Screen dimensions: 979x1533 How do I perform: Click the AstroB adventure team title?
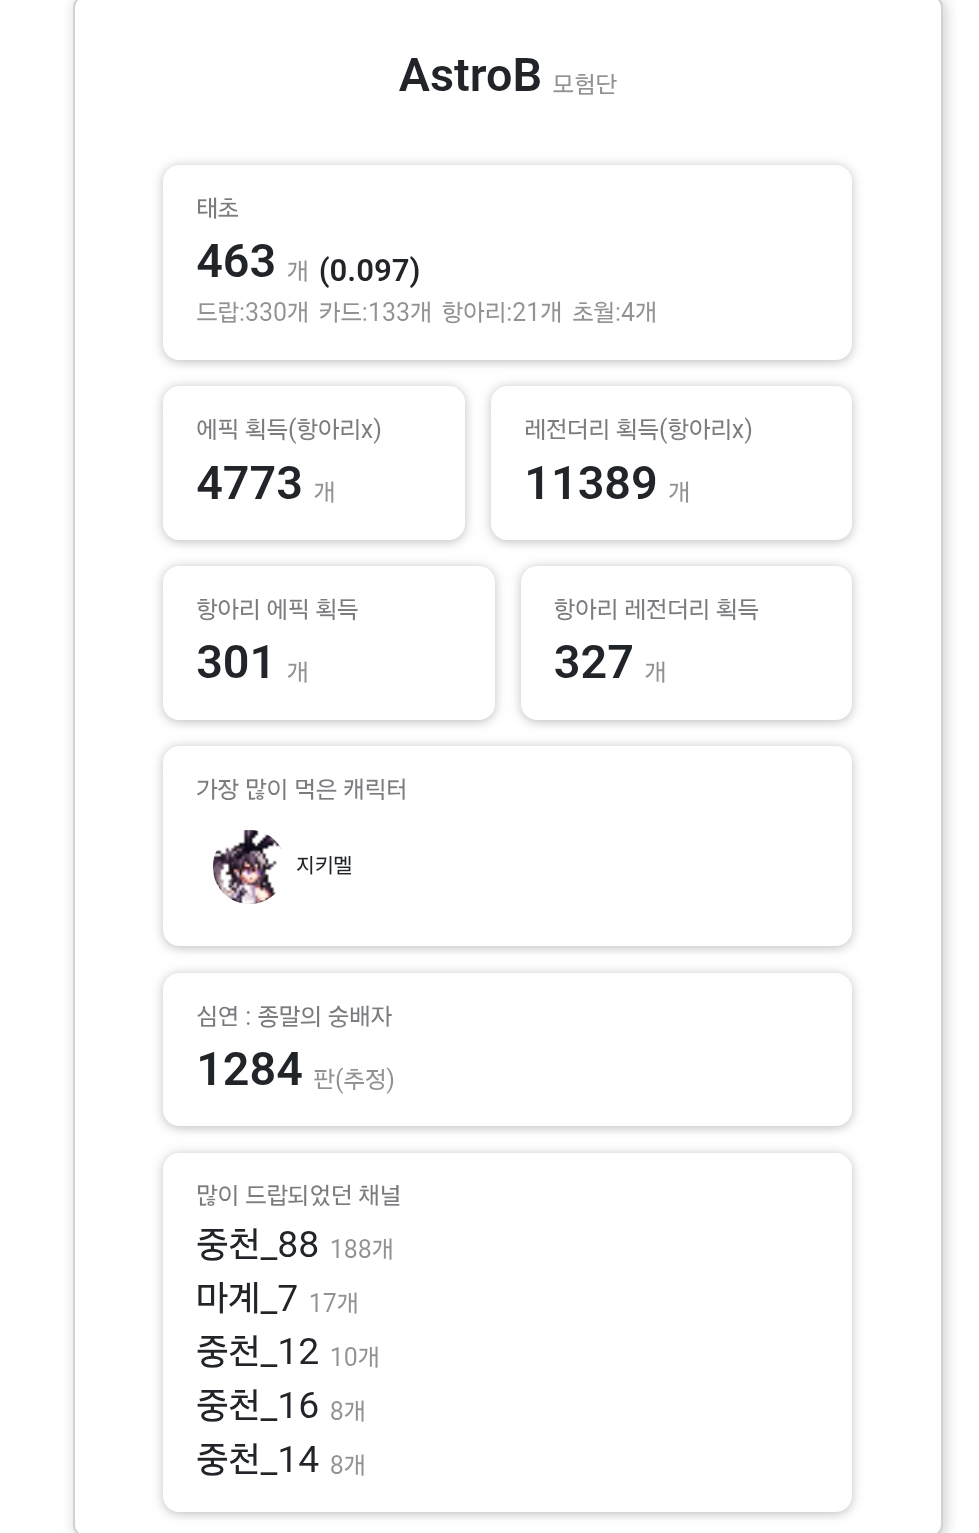tap(470, 76)
